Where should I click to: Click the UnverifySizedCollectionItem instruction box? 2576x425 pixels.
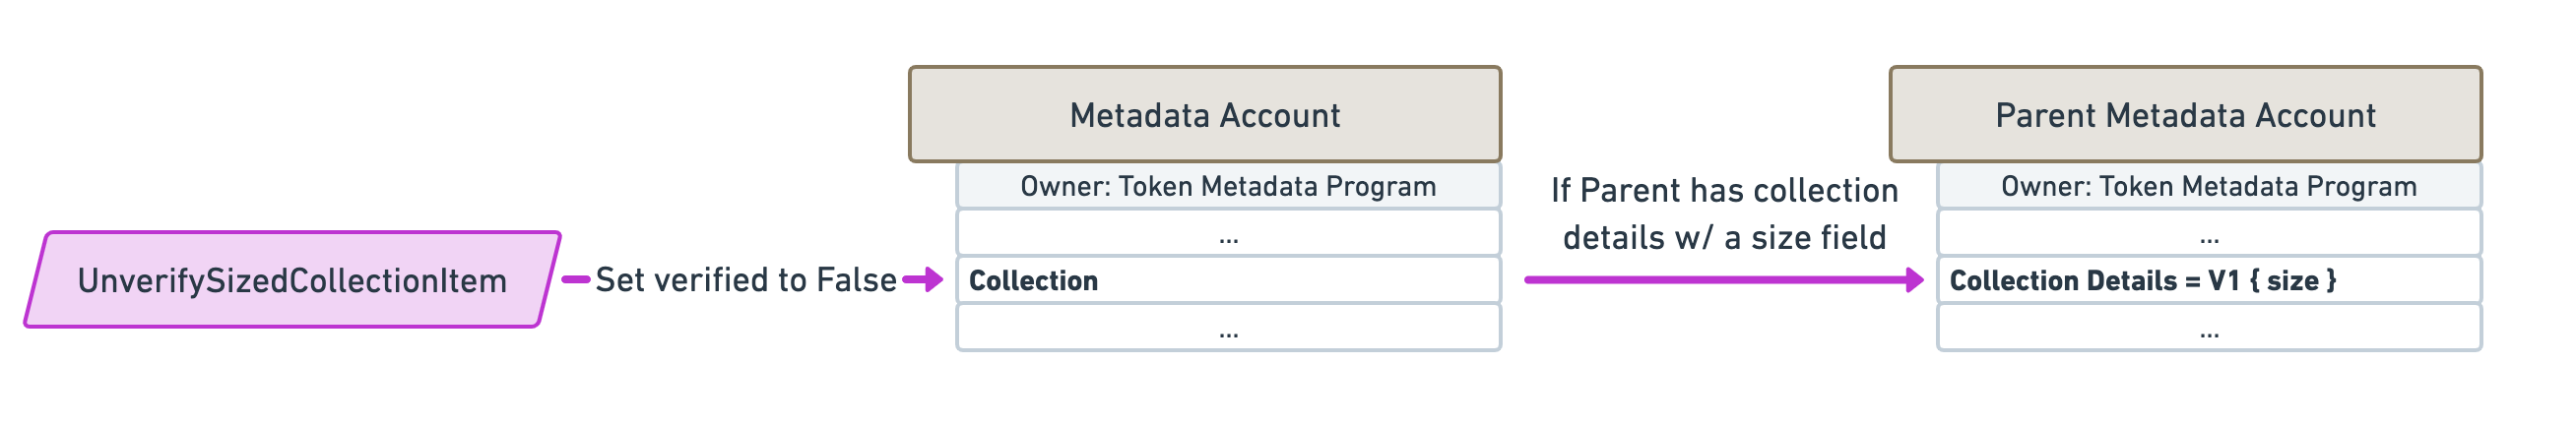point(292,280)
